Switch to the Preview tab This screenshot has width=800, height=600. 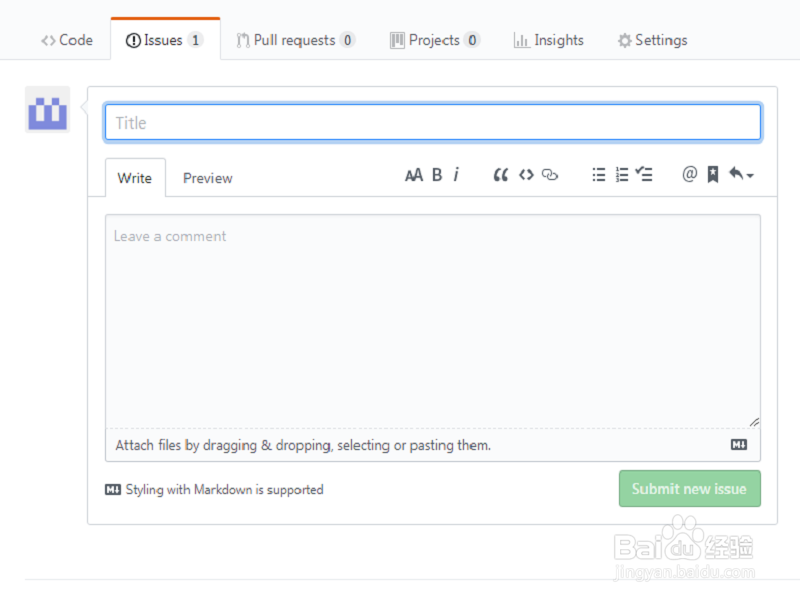click(207, 178)
